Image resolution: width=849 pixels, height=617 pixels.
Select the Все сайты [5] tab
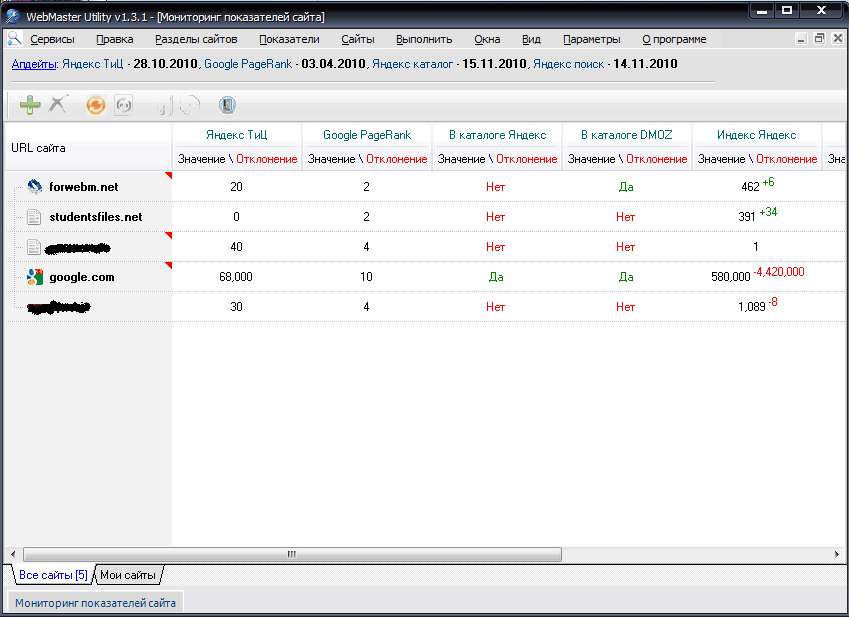click(53, 575)
